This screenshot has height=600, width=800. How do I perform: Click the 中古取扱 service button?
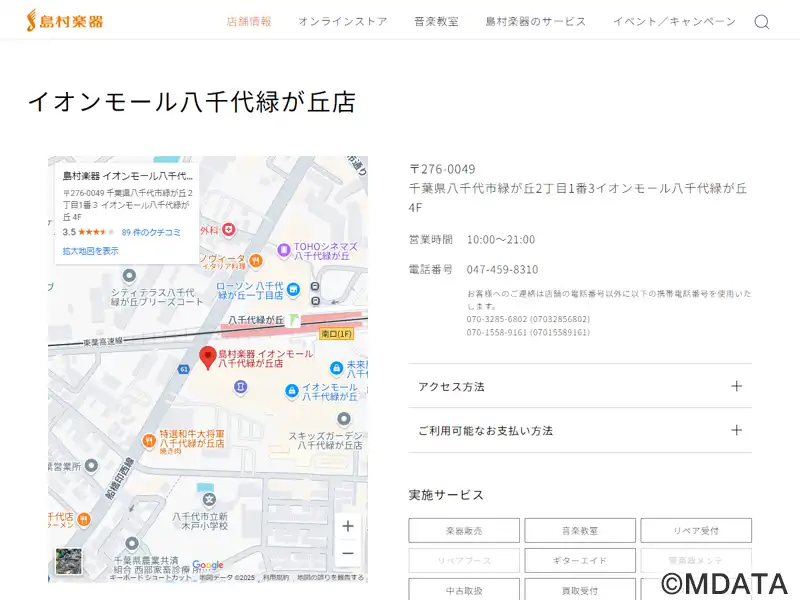pyautogui.click(x=464, y=590)
